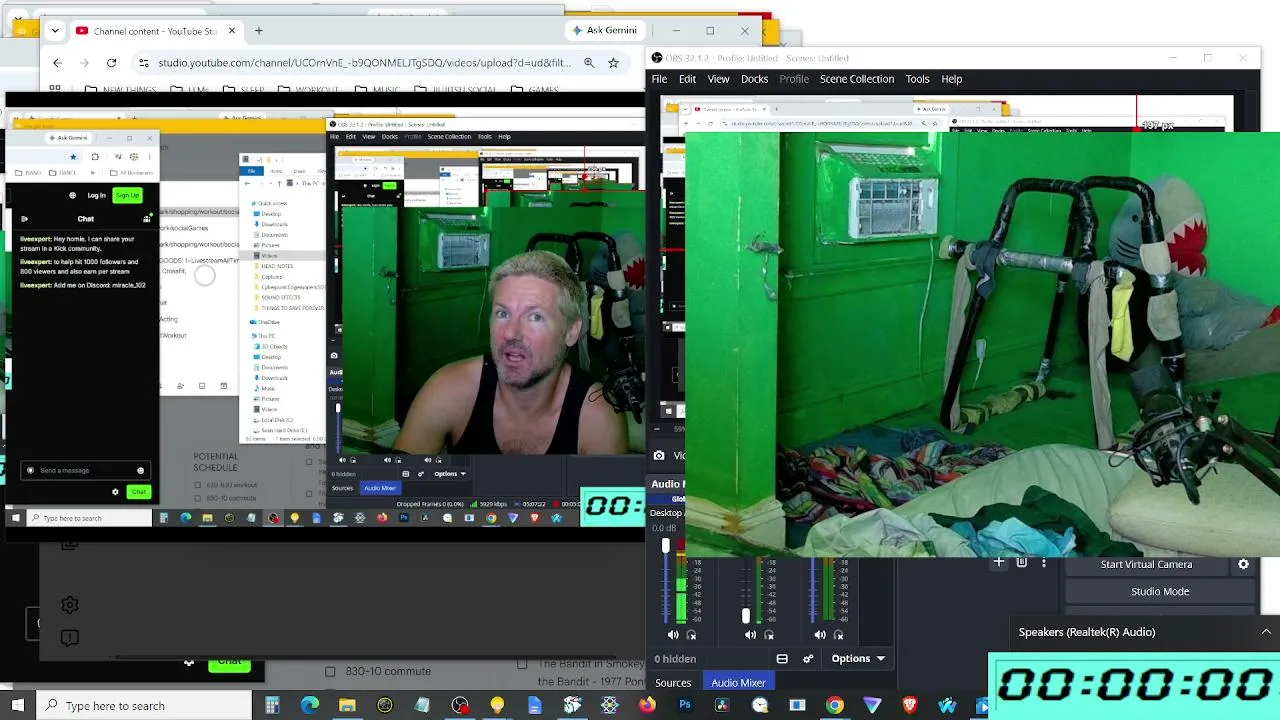Open the Profile menu in OBS
Image resolution: width=1280 pixels, height=720 pixels.
tap(794, 79)
